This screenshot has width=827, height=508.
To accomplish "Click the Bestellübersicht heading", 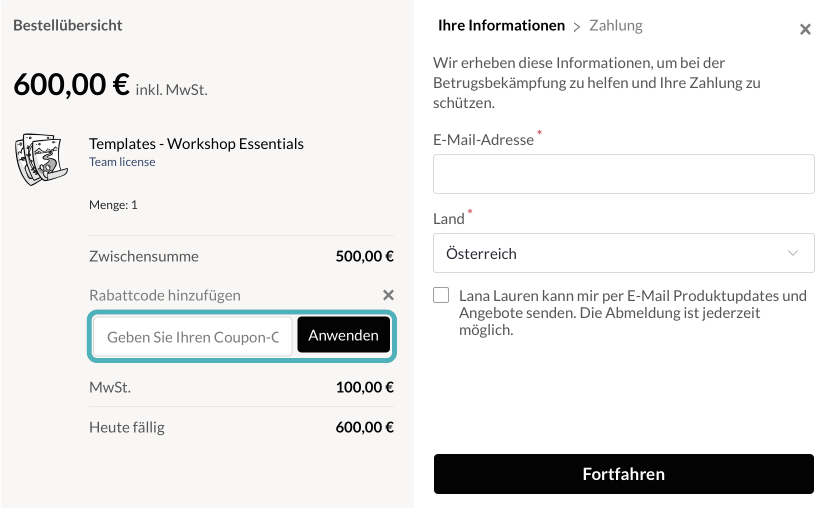I will [68, 25].
